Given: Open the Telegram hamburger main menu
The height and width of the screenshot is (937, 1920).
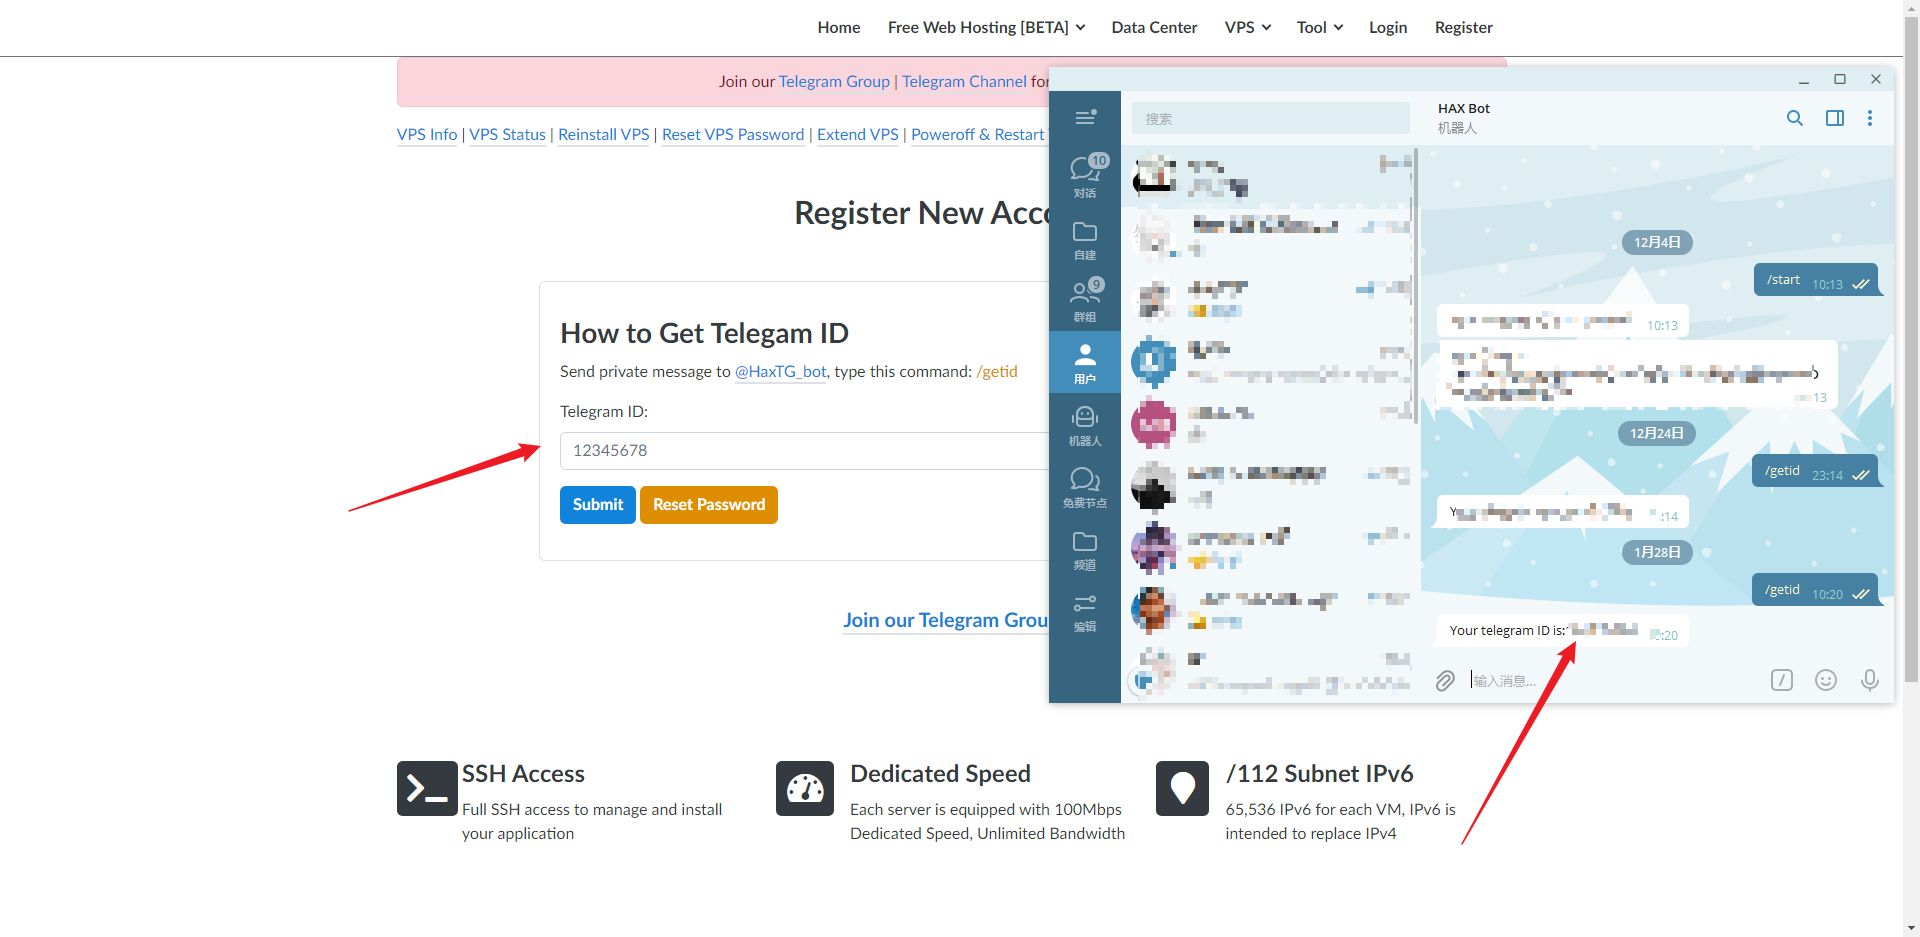Looking at the screenshot, I should (1085, 118).
